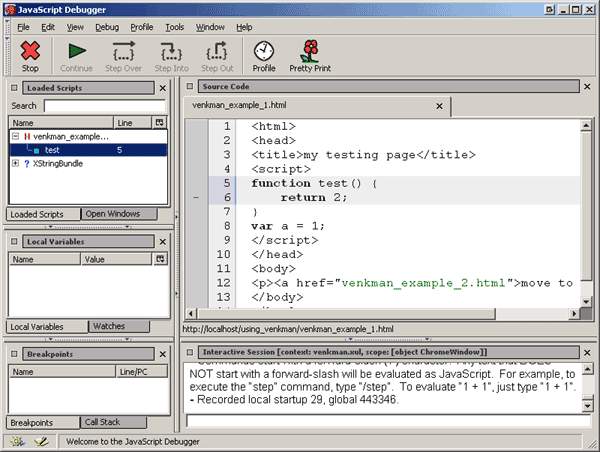Float the Breakpoints panel via its box
This screenshot has width=600, height=452.
click(x=14, y=354)
